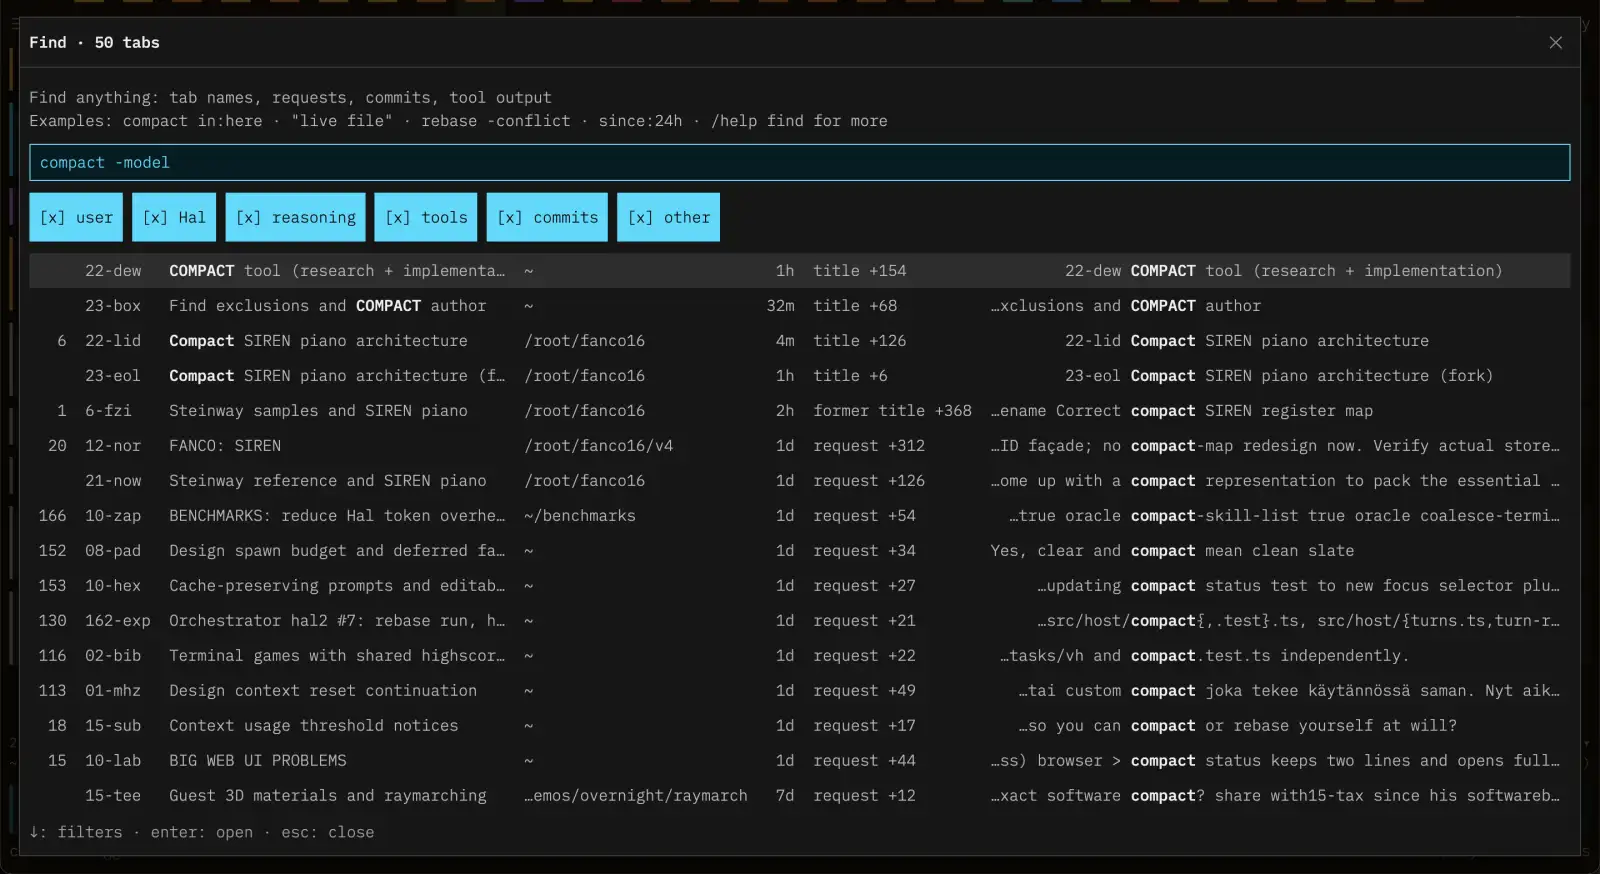Click 'former title +368' match type

(x=892, y=411)
